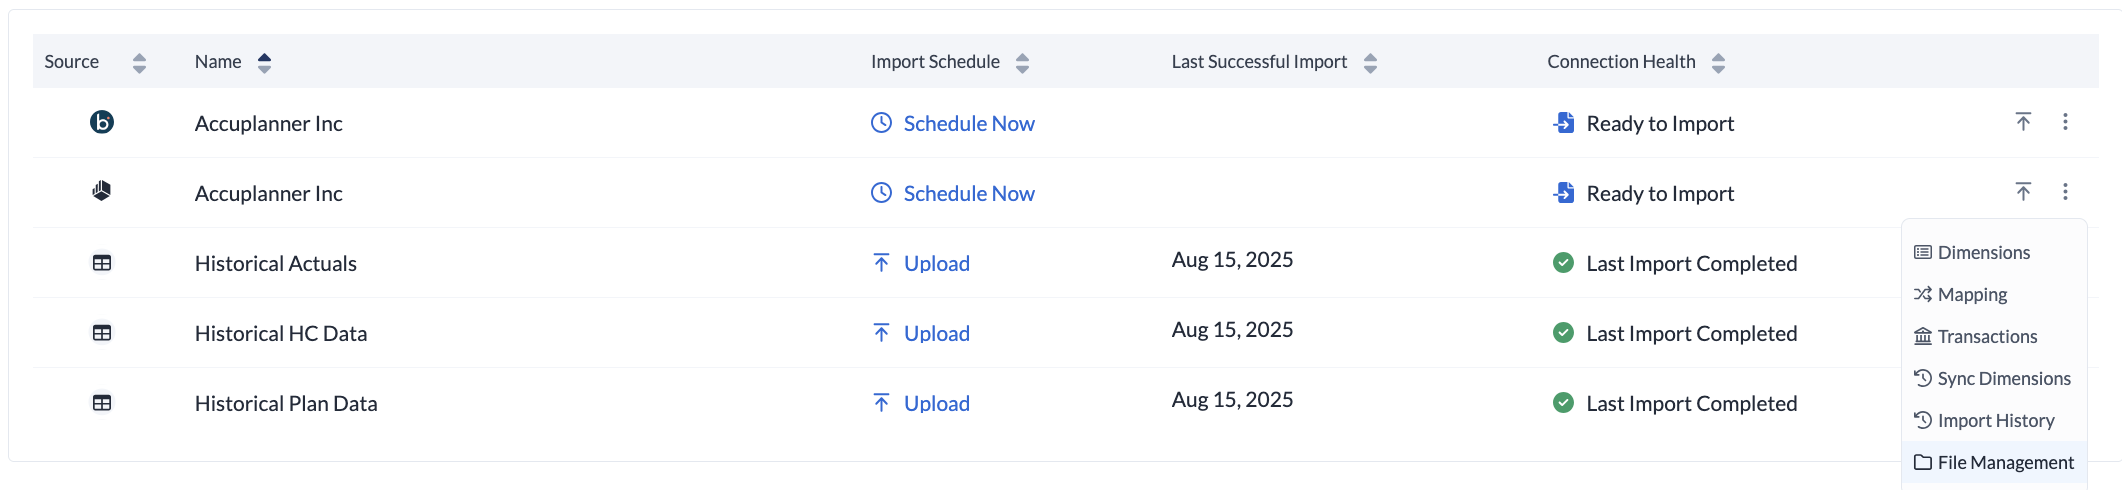Open Import History from the menu
Screen dimensions: 2122x490
click(1995, 421)
